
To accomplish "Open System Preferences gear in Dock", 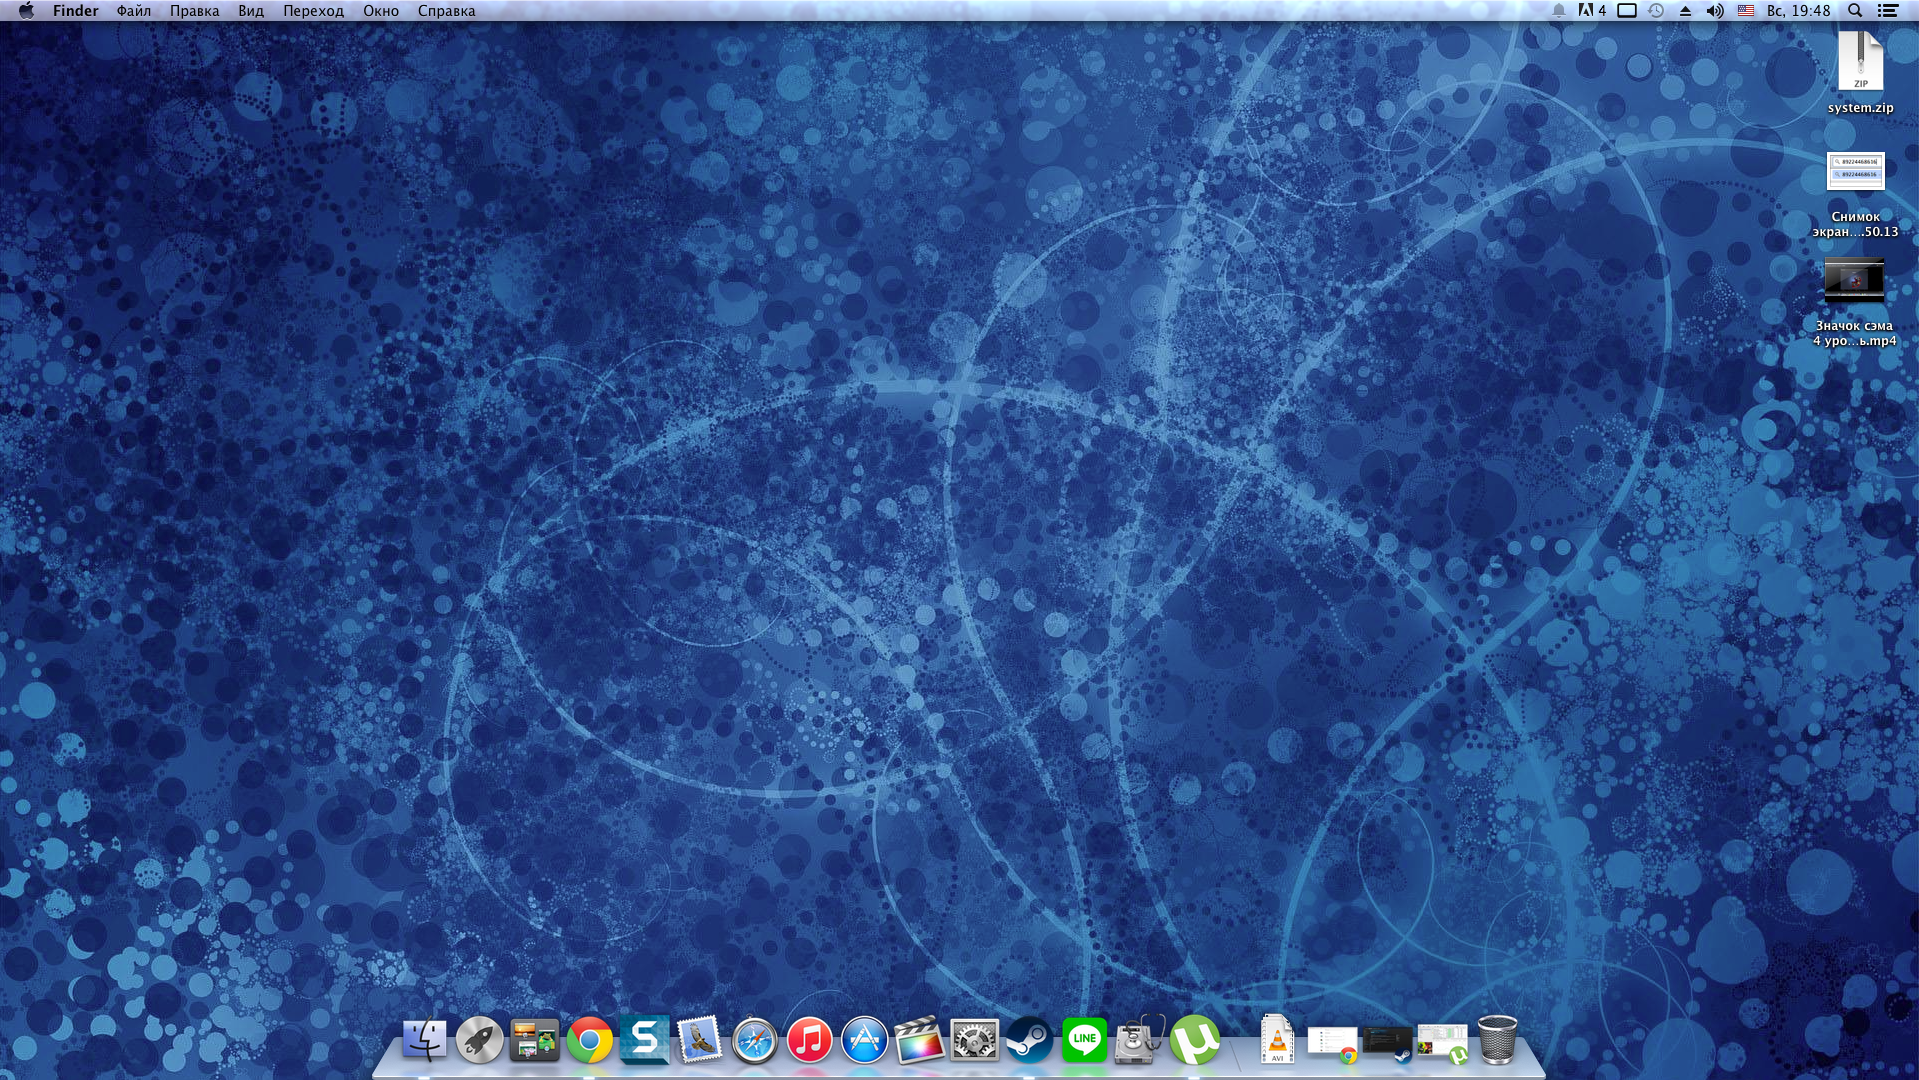I will (974, 1040).
